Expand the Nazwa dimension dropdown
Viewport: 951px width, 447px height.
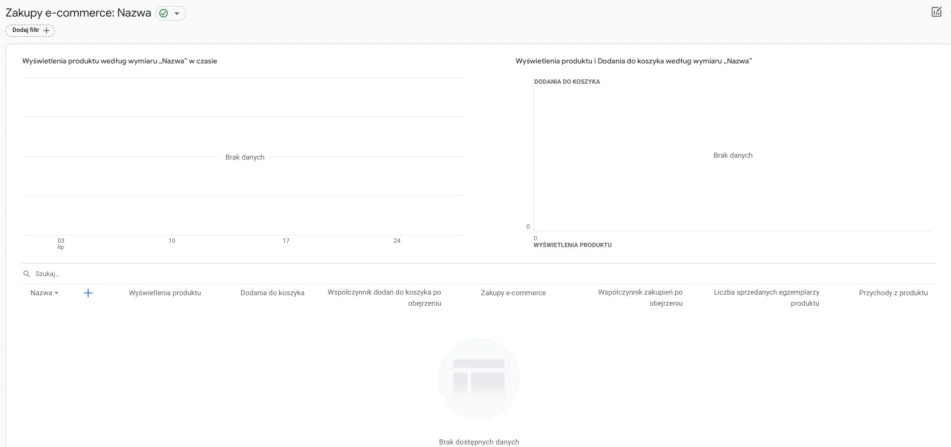[45, 293]
